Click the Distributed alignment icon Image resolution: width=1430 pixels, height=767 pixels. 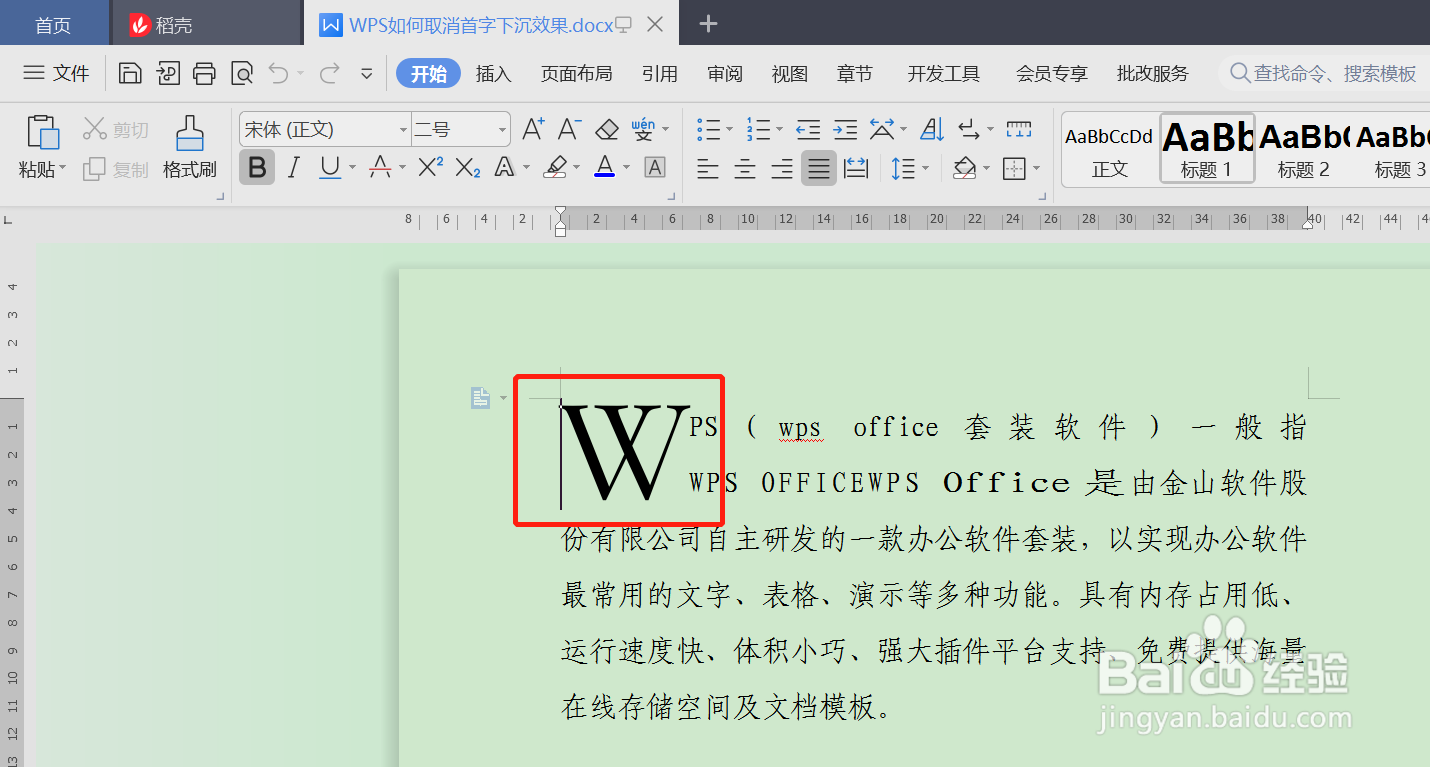(856, 168)
